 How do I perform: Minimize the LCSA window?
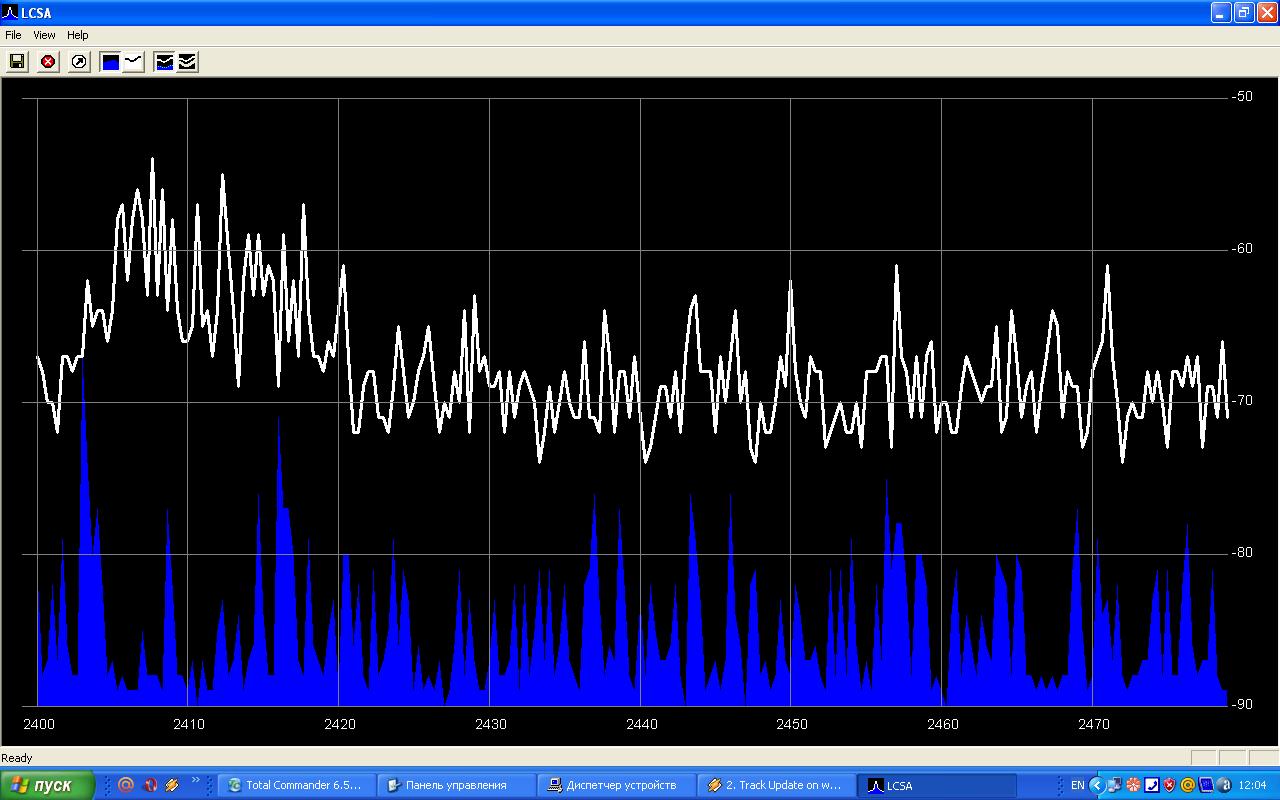1221,13
